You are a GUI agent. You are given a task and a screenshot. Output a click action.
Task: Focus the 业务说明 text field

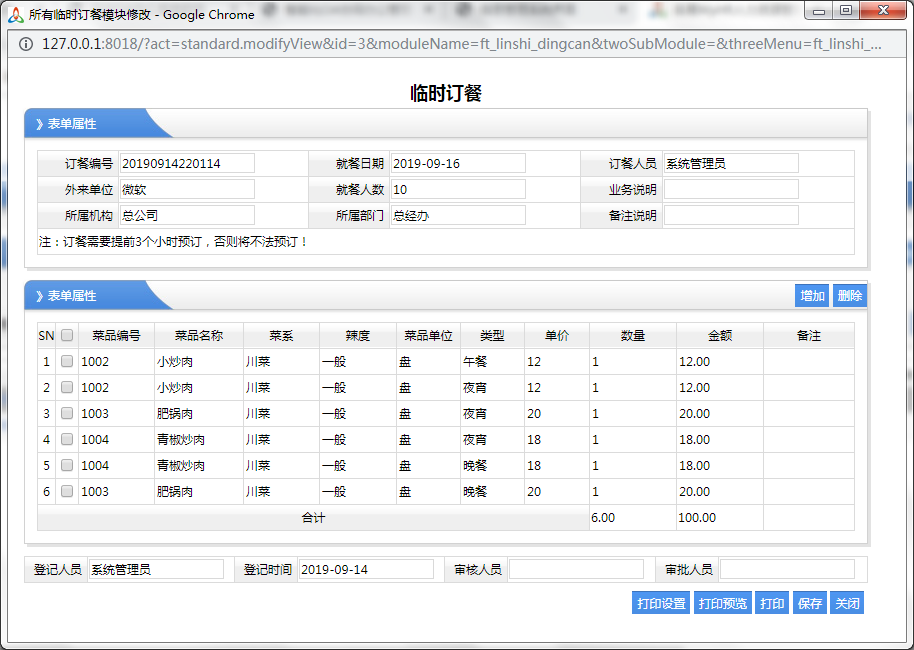(x=731, y=189)
